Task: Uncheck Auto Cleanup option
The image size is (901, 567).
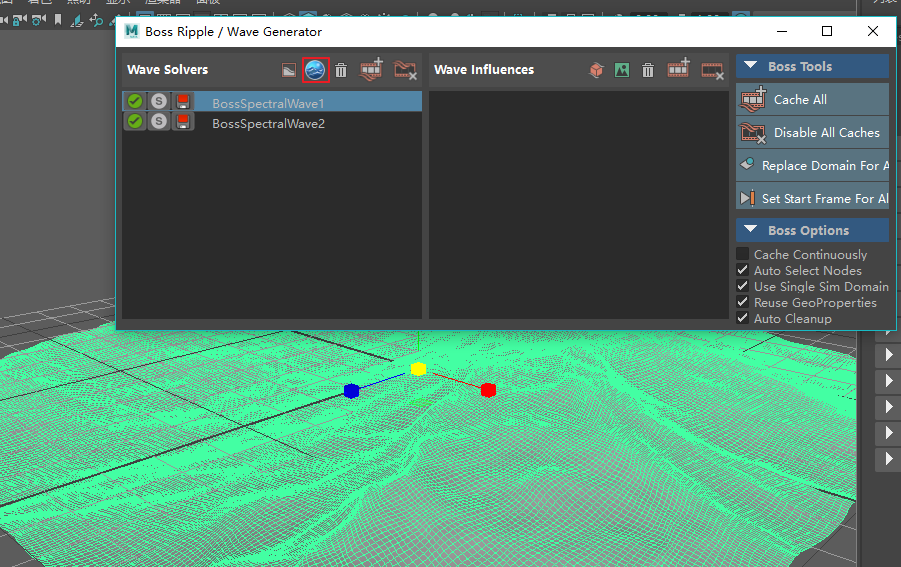Action: tap(742, 318)
